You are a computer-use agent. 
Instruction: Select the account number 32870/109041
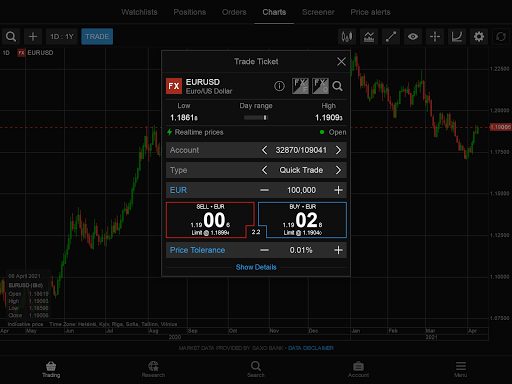[x=301, y=150]
